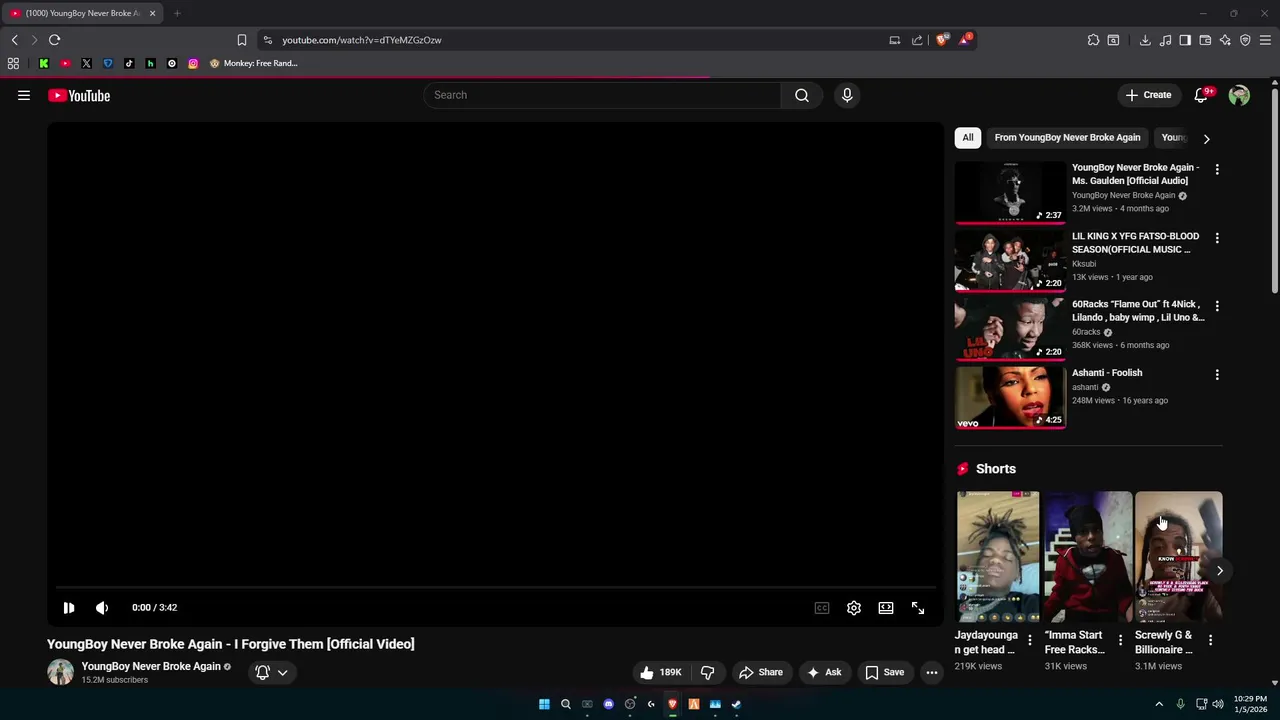Open Brave Wallet icon
Screen dimensions: 1280x720
point(1205,40)
